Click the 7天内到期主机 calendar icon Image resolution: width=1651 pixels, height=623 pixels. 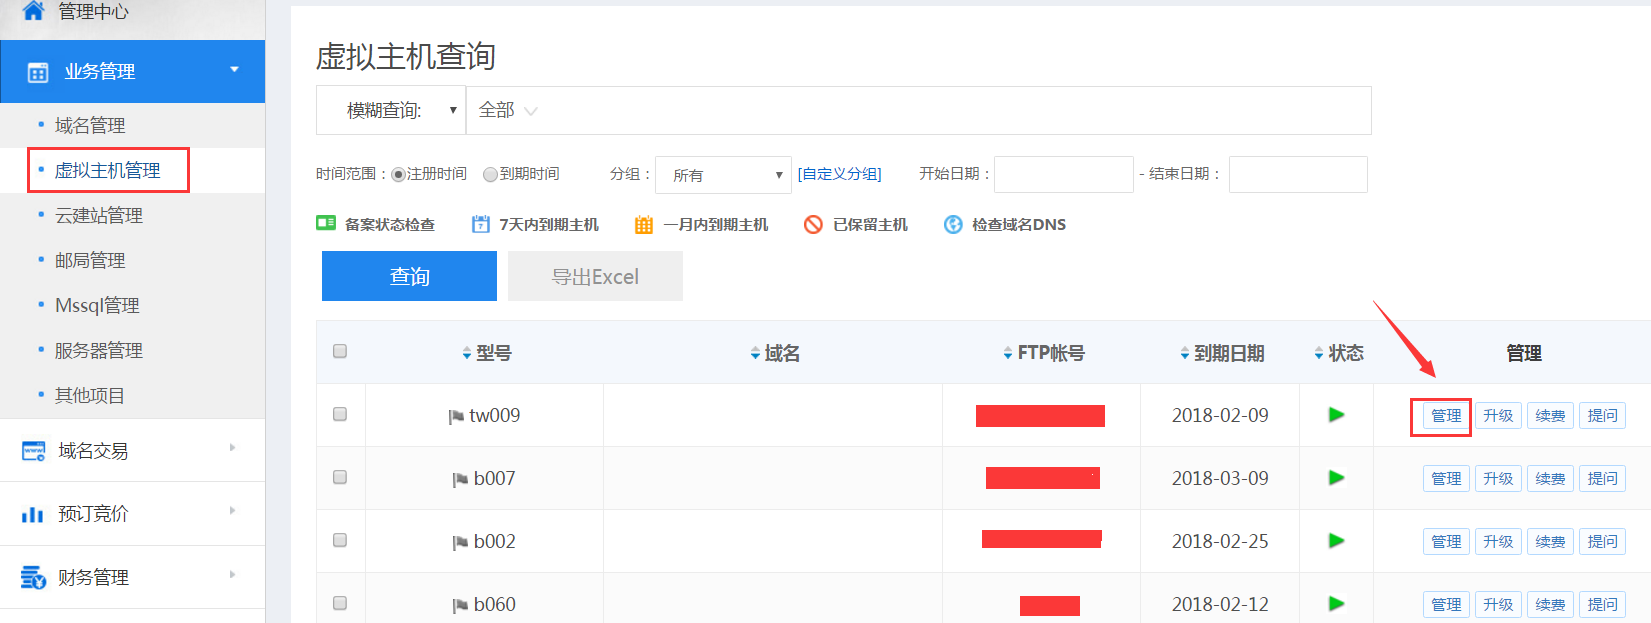click(481, 224)
